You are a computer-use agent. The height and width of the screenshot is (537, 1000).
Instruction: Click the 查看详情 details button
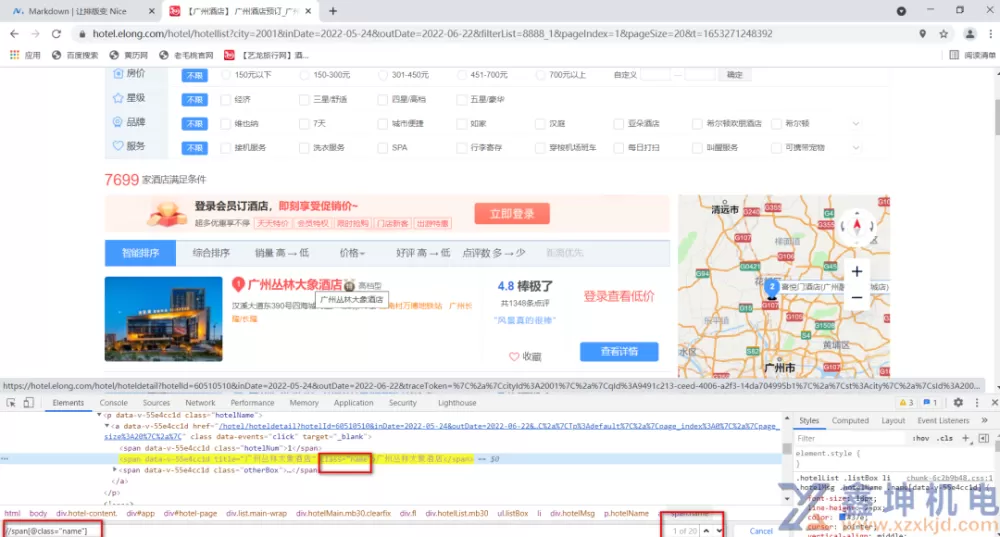[619, 351]
